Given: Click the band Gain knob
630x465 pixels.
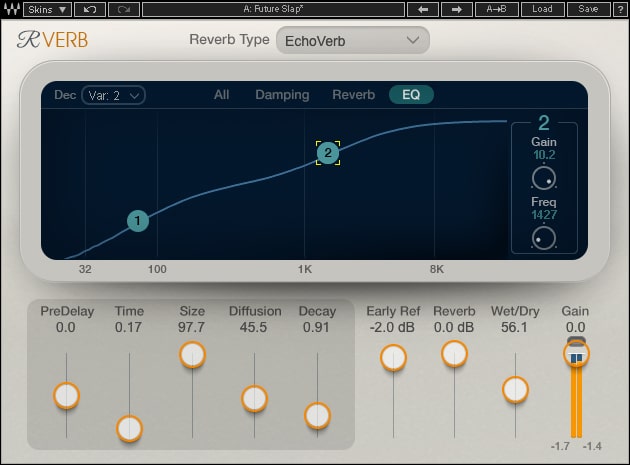Looking at the screenshot, I should point(544,178).
